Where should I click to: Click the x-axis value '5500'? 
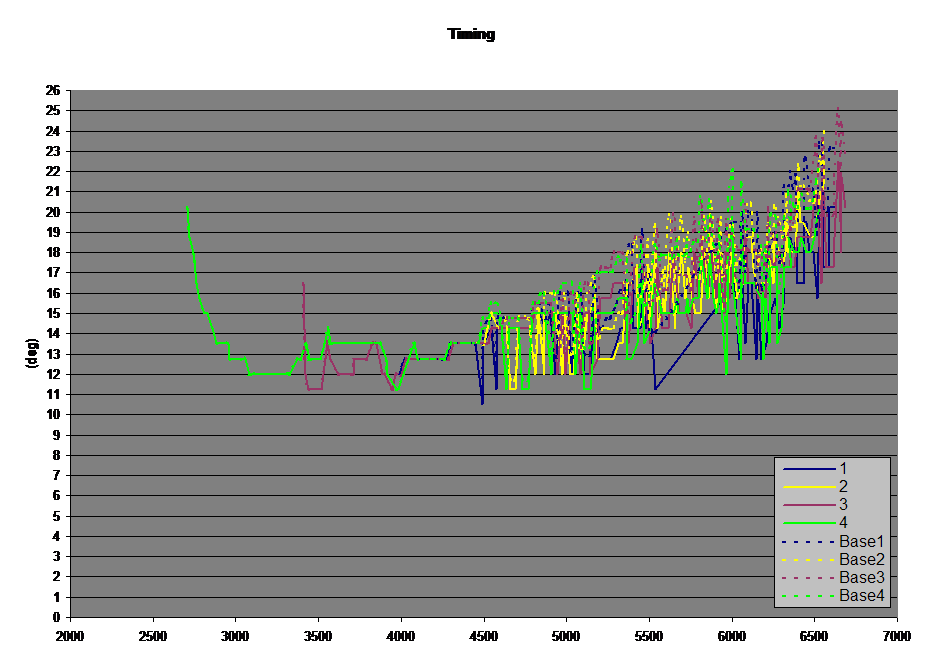coord(649,636)
